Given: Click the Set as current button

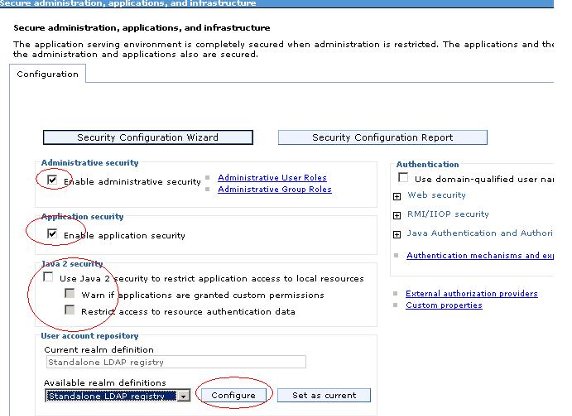Looking at the screenshot, I should (x=324, y=395).
